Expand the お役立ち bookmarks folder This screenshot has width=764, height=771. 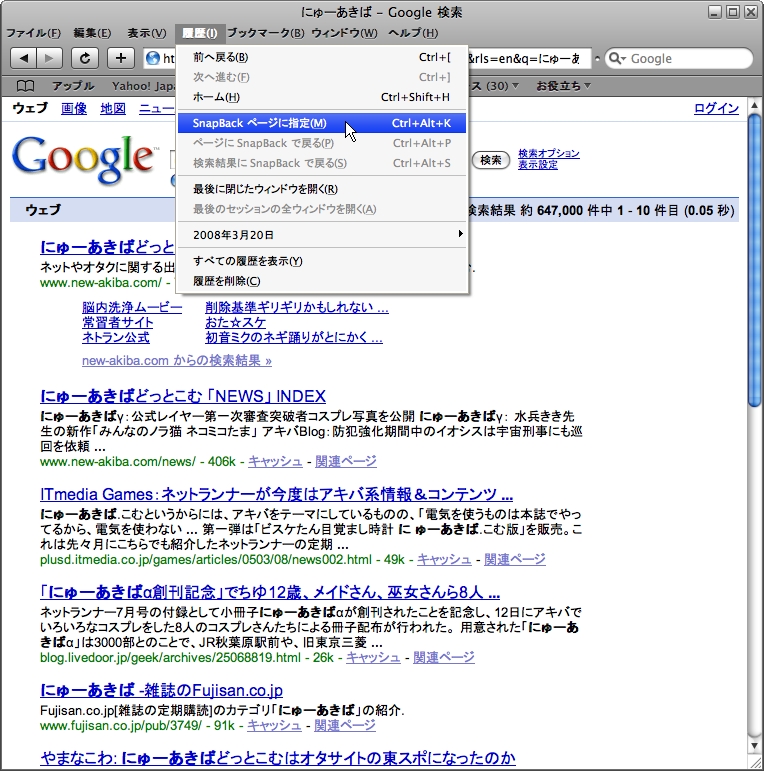pyautogui.click(x=563, y=86)
